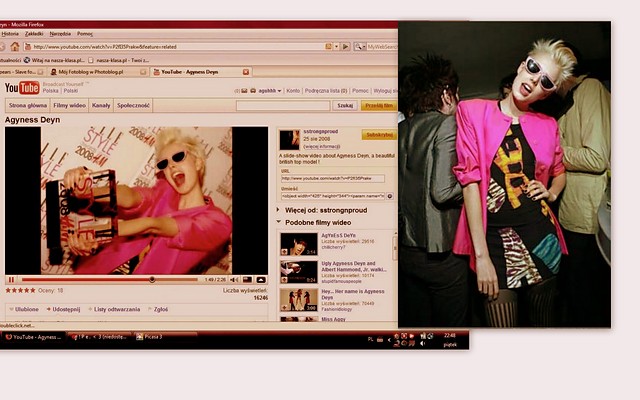Image resolution: width=640 pixels, height=400 pixels.
Task: Open 'Hey... Her name is Agyness Deyn' thumbnail
Action: tap(299, 300)
